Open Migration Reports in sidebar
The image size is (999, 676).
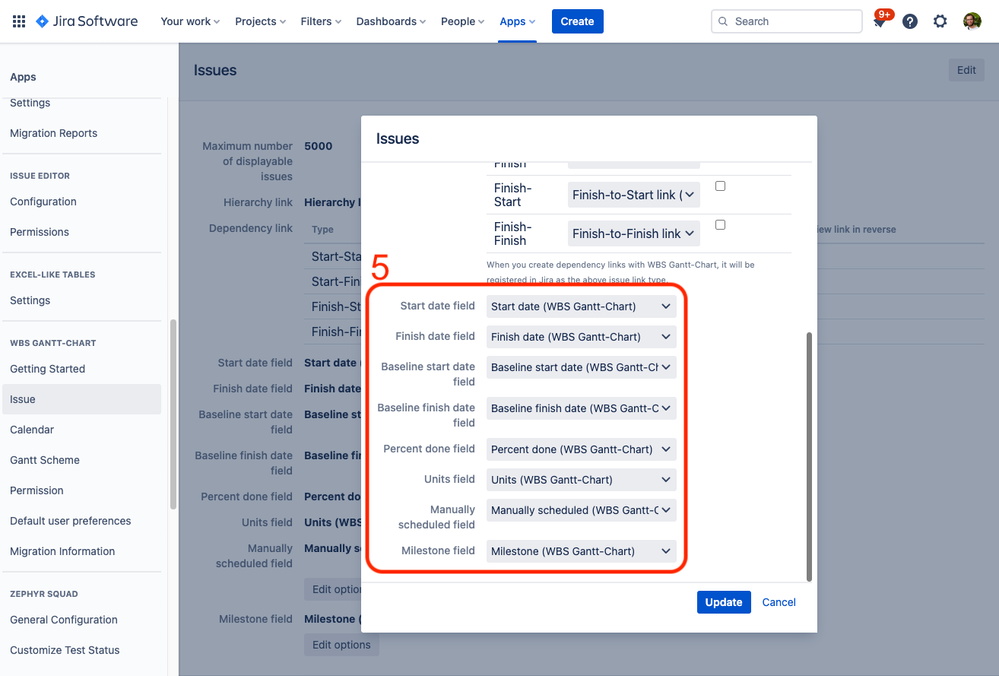click(54, 133)
